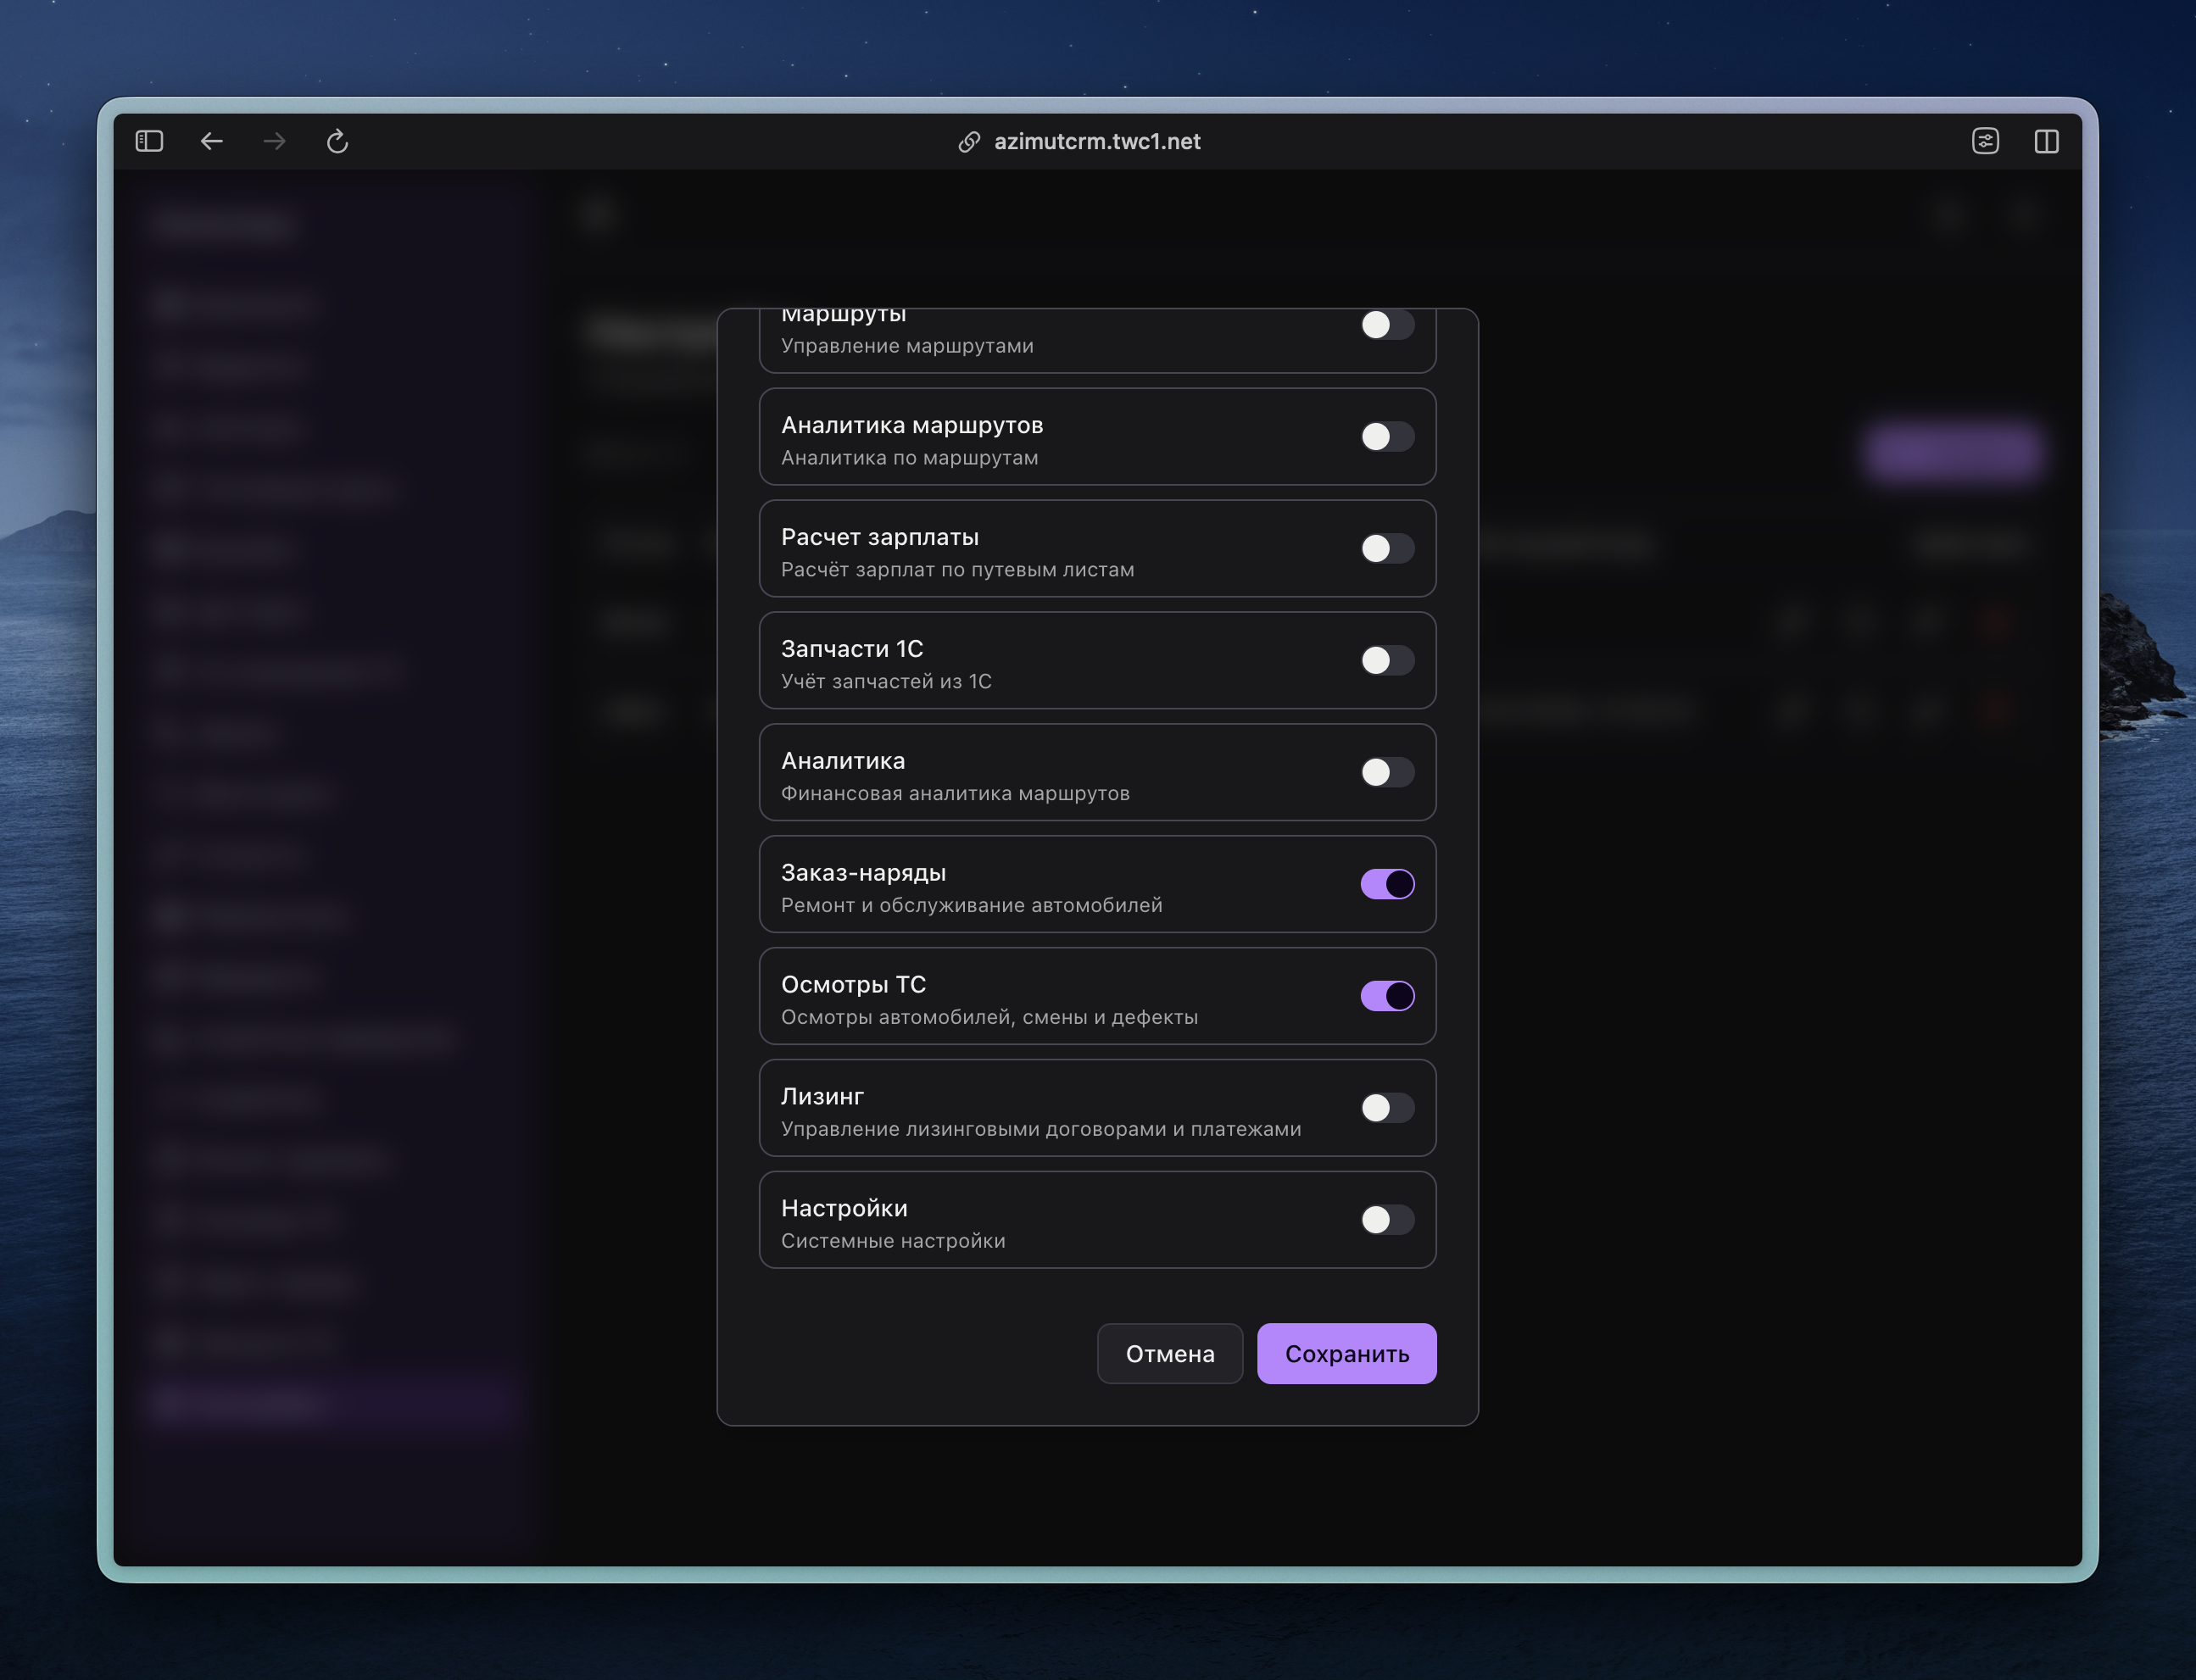Toggle the browser sidebar icon
The width and height of the screenshot is (2196, 1680).
[149, 141]
